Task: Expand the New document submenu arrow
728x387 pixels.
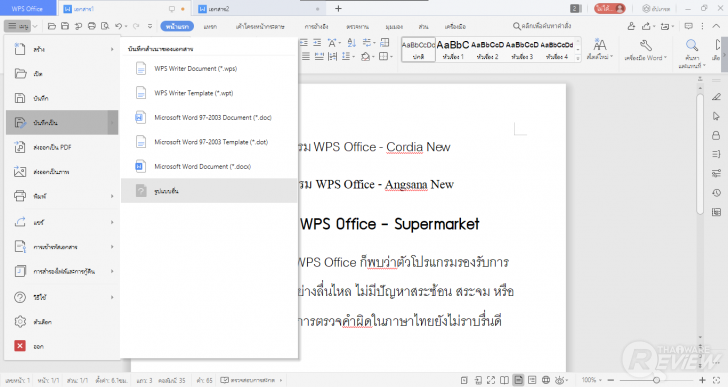Action: pyautogui.click(x=112, y=49)
